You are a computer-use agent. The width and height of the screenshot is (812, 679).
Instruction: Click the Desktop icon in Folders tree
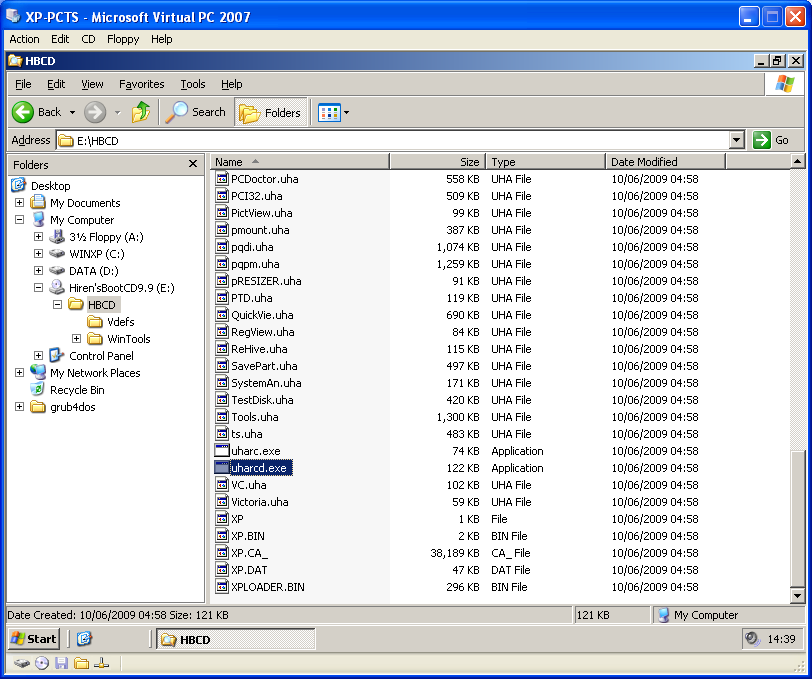tap(19, 185)
